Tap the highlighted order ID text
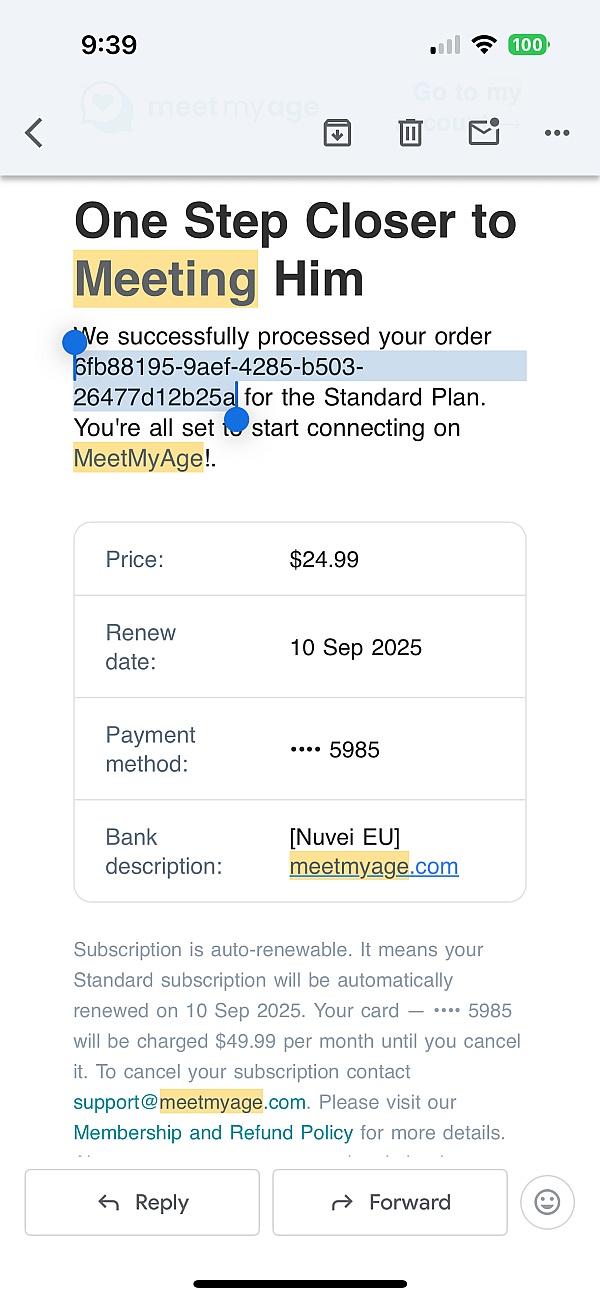Viewport: 600px width, 1300px height. (218, 368)
